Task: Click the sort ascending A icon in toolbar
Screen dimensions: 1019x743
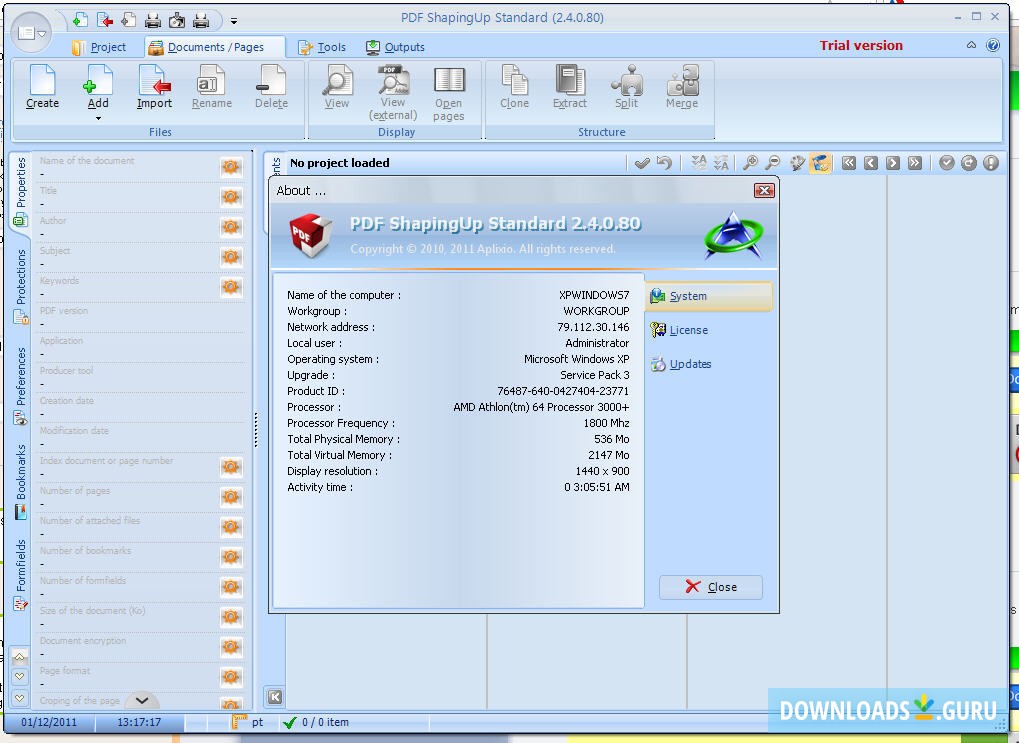Action: [x=699, y=163]
